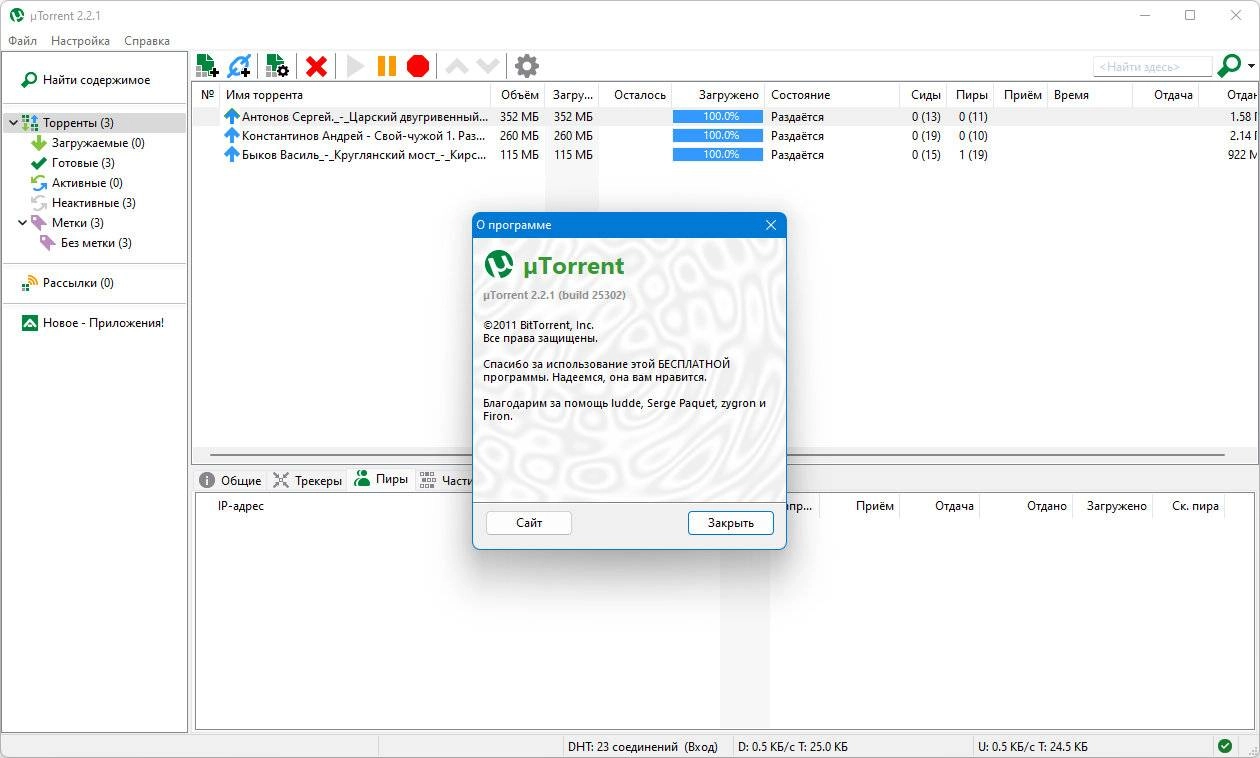Collapse the Торренты tree node
1260x758 pixels.
(x=13, y=123)
